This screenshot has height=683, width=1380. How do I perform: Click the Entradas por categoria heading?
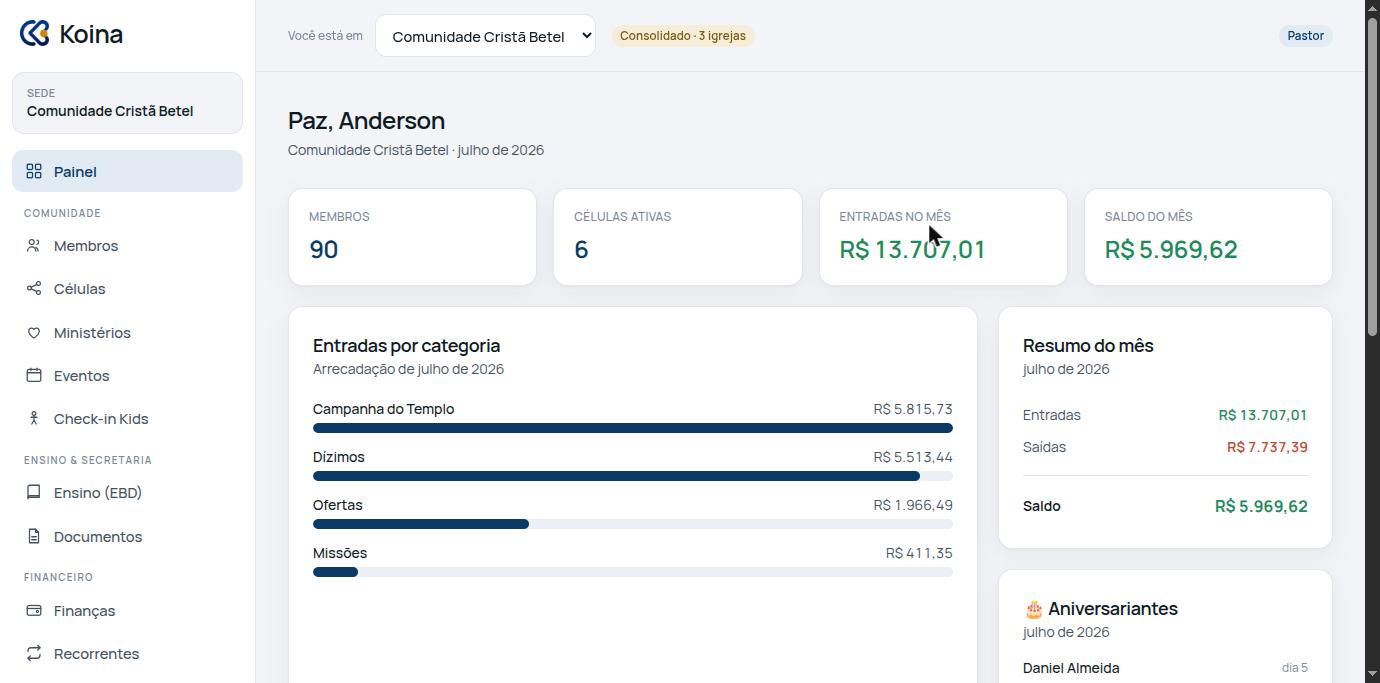click(x=406, y=345)
